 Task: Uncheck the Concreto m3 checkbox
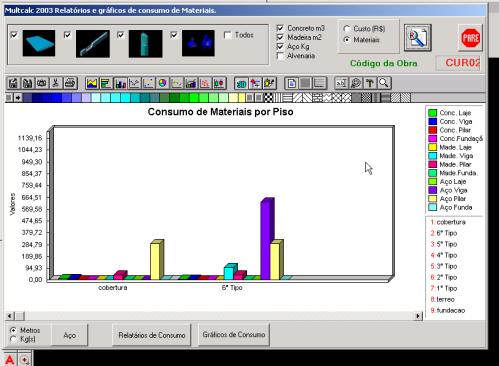[x=280, y=28]
